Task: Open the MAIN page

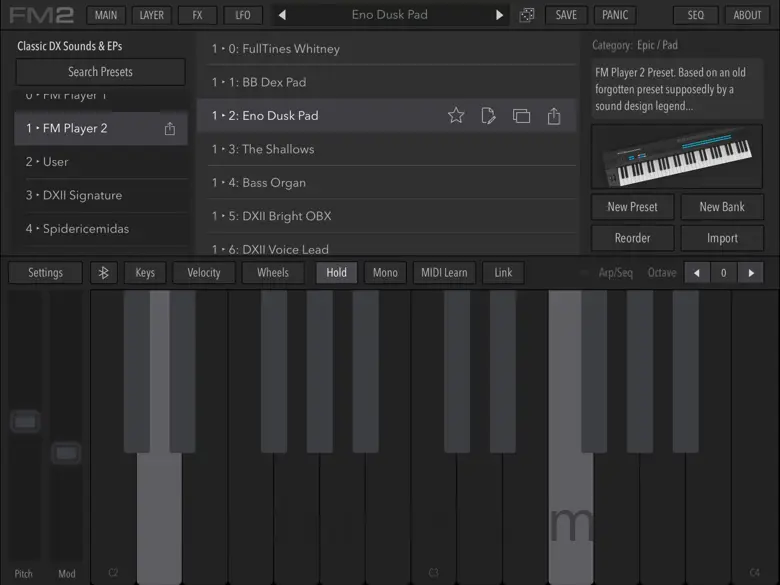Action: [x=106, y=15]
